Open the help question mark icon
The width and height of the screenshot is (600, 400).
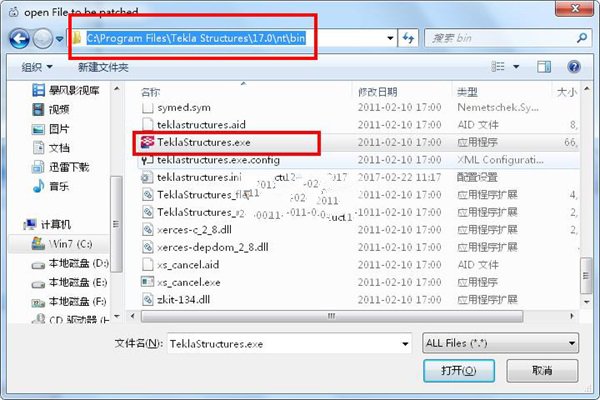(574, 67)
